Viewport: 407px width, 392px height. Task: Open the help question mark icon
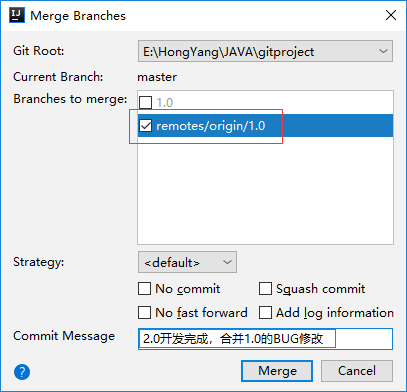(22, 372)
